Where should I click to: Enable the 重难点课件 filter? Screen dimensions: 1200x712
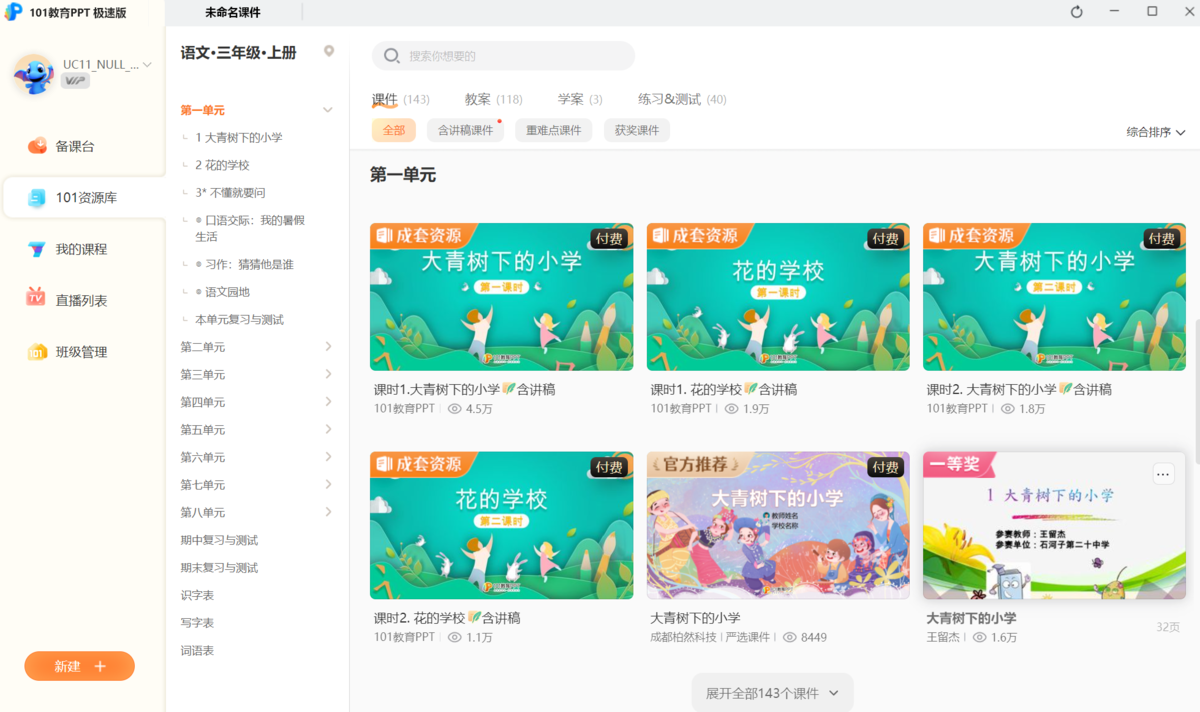[553, 129]
